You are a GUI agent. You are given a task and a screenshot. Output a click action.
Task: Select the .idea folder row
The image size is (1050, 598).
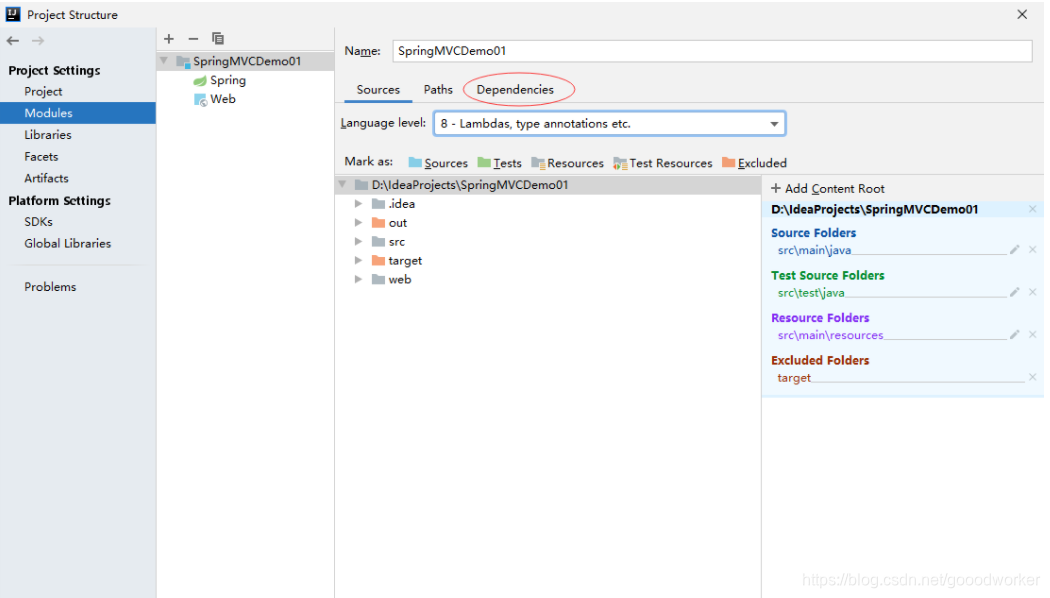click(548, 204)
